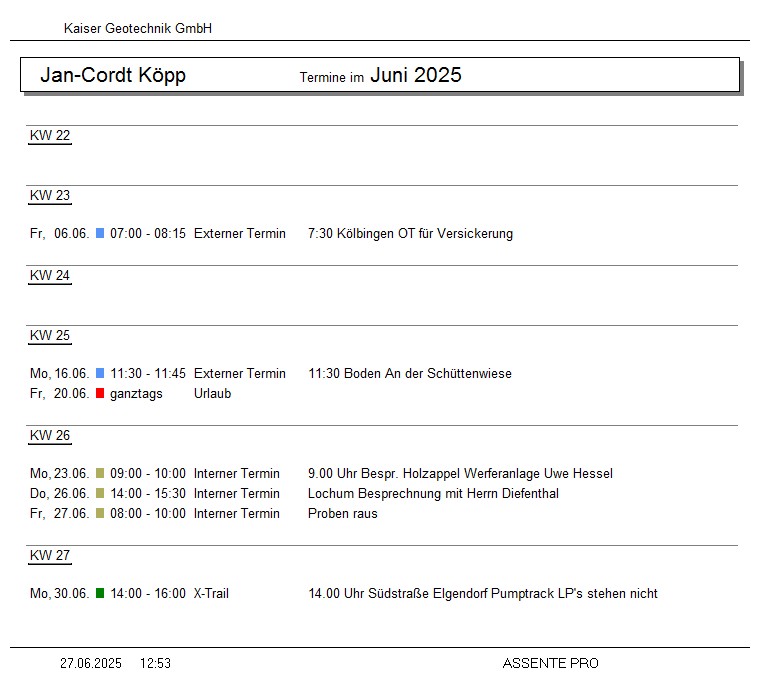The width and height of the screenshot is (780, 687).
Task: Open the Proben raus appointment
Action: (343, 514)
